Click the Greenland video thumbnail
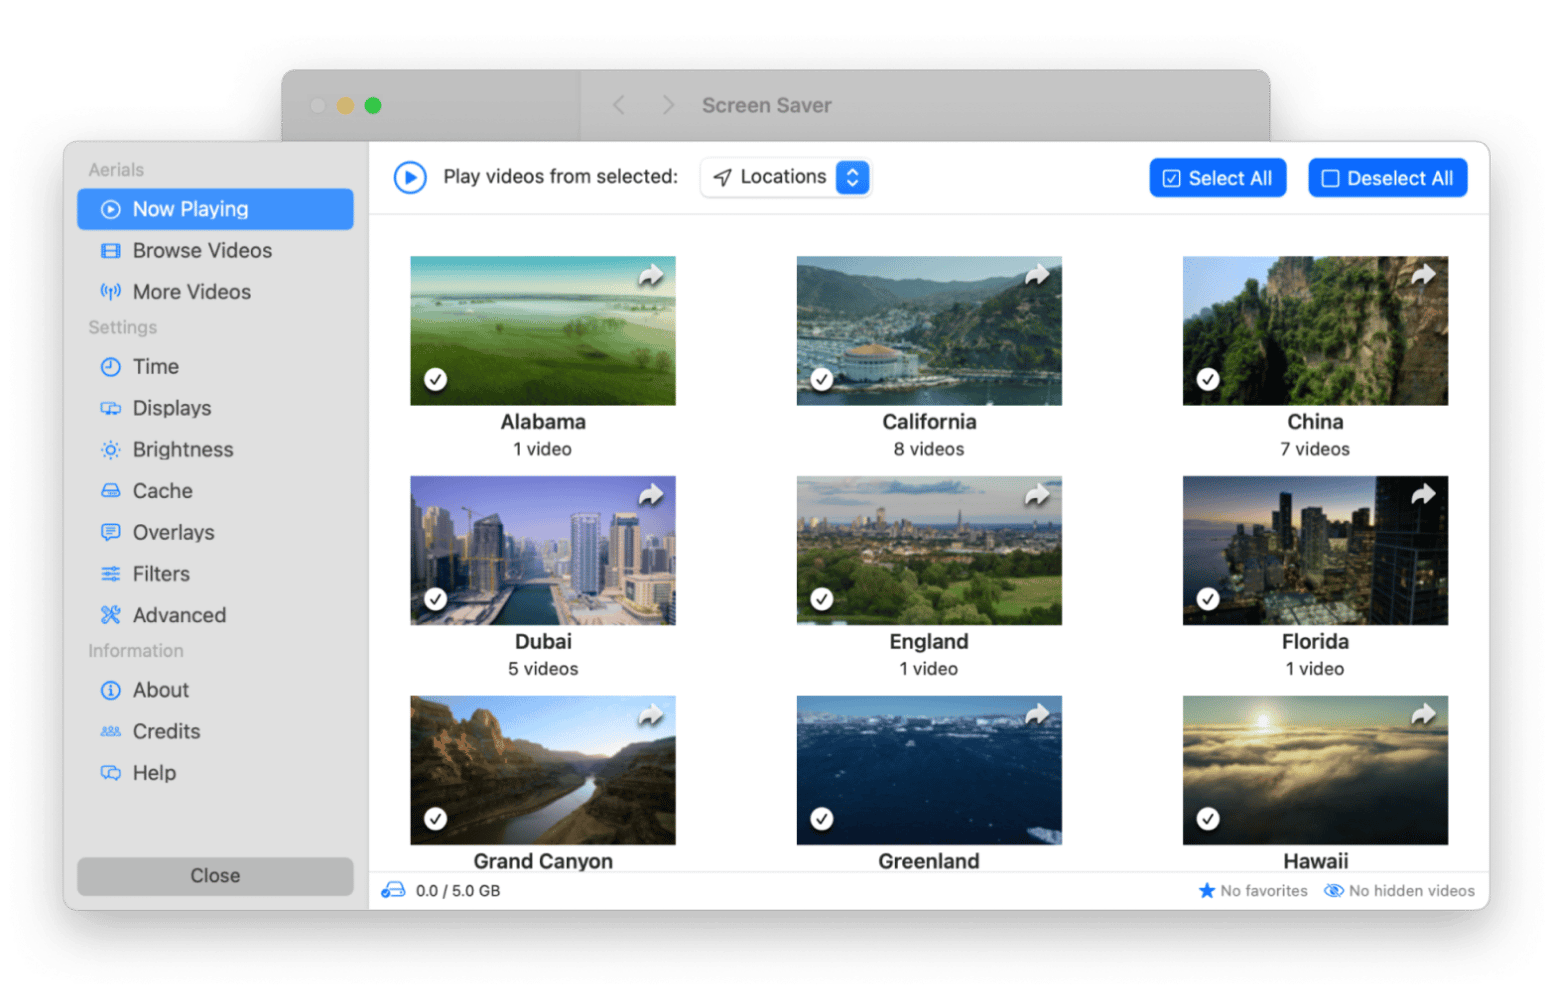The image size is (1560, 990). (929, 770)
